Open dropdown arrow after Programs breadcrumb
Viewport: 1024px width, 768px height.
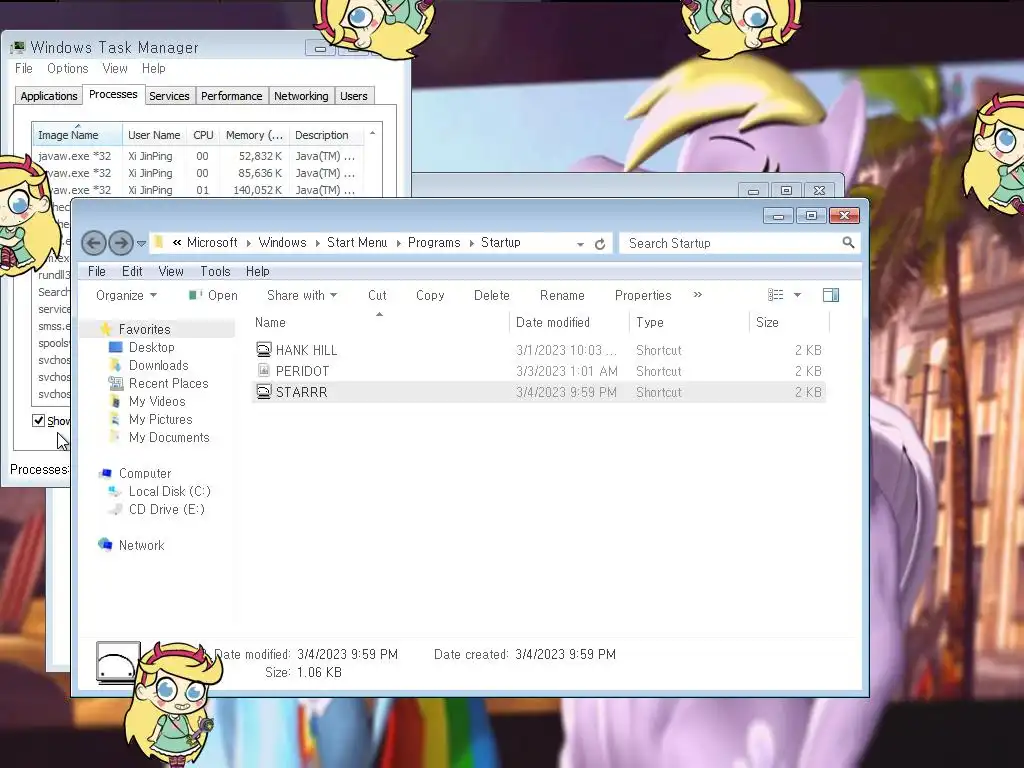coord(471,243)
